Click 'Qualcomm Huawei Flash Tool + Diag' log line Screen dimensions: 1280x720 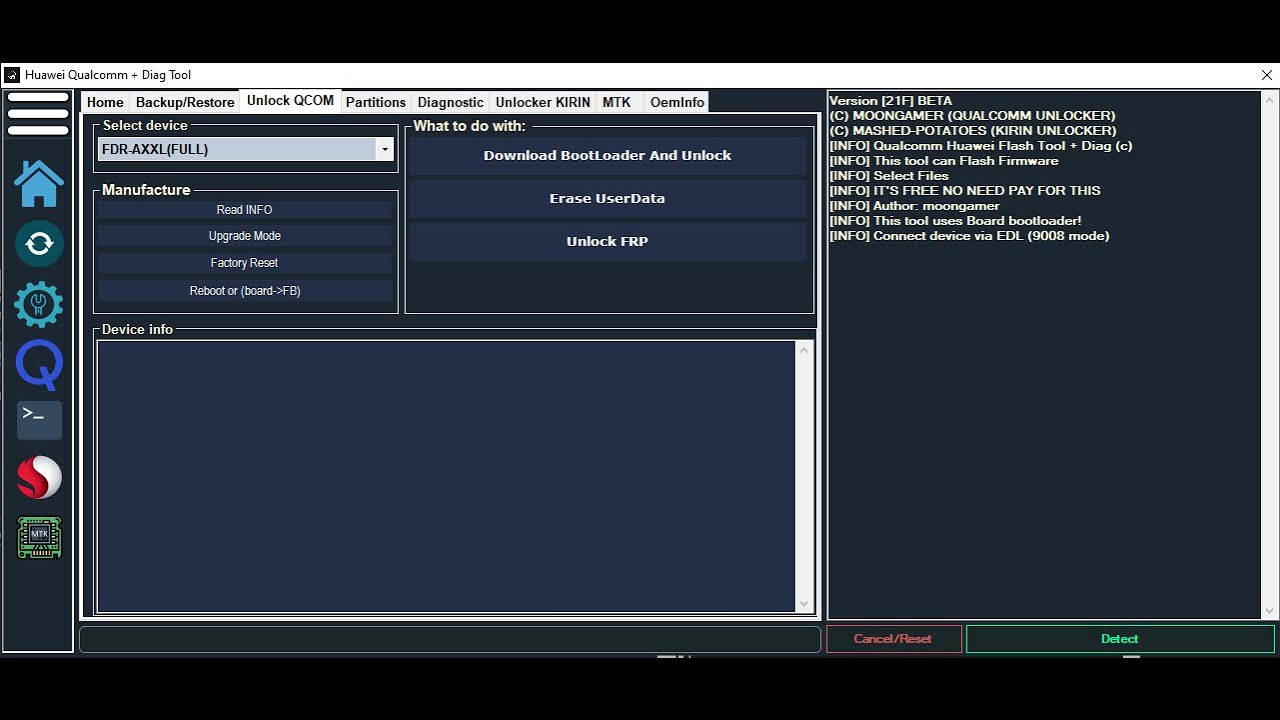point(981,146)
